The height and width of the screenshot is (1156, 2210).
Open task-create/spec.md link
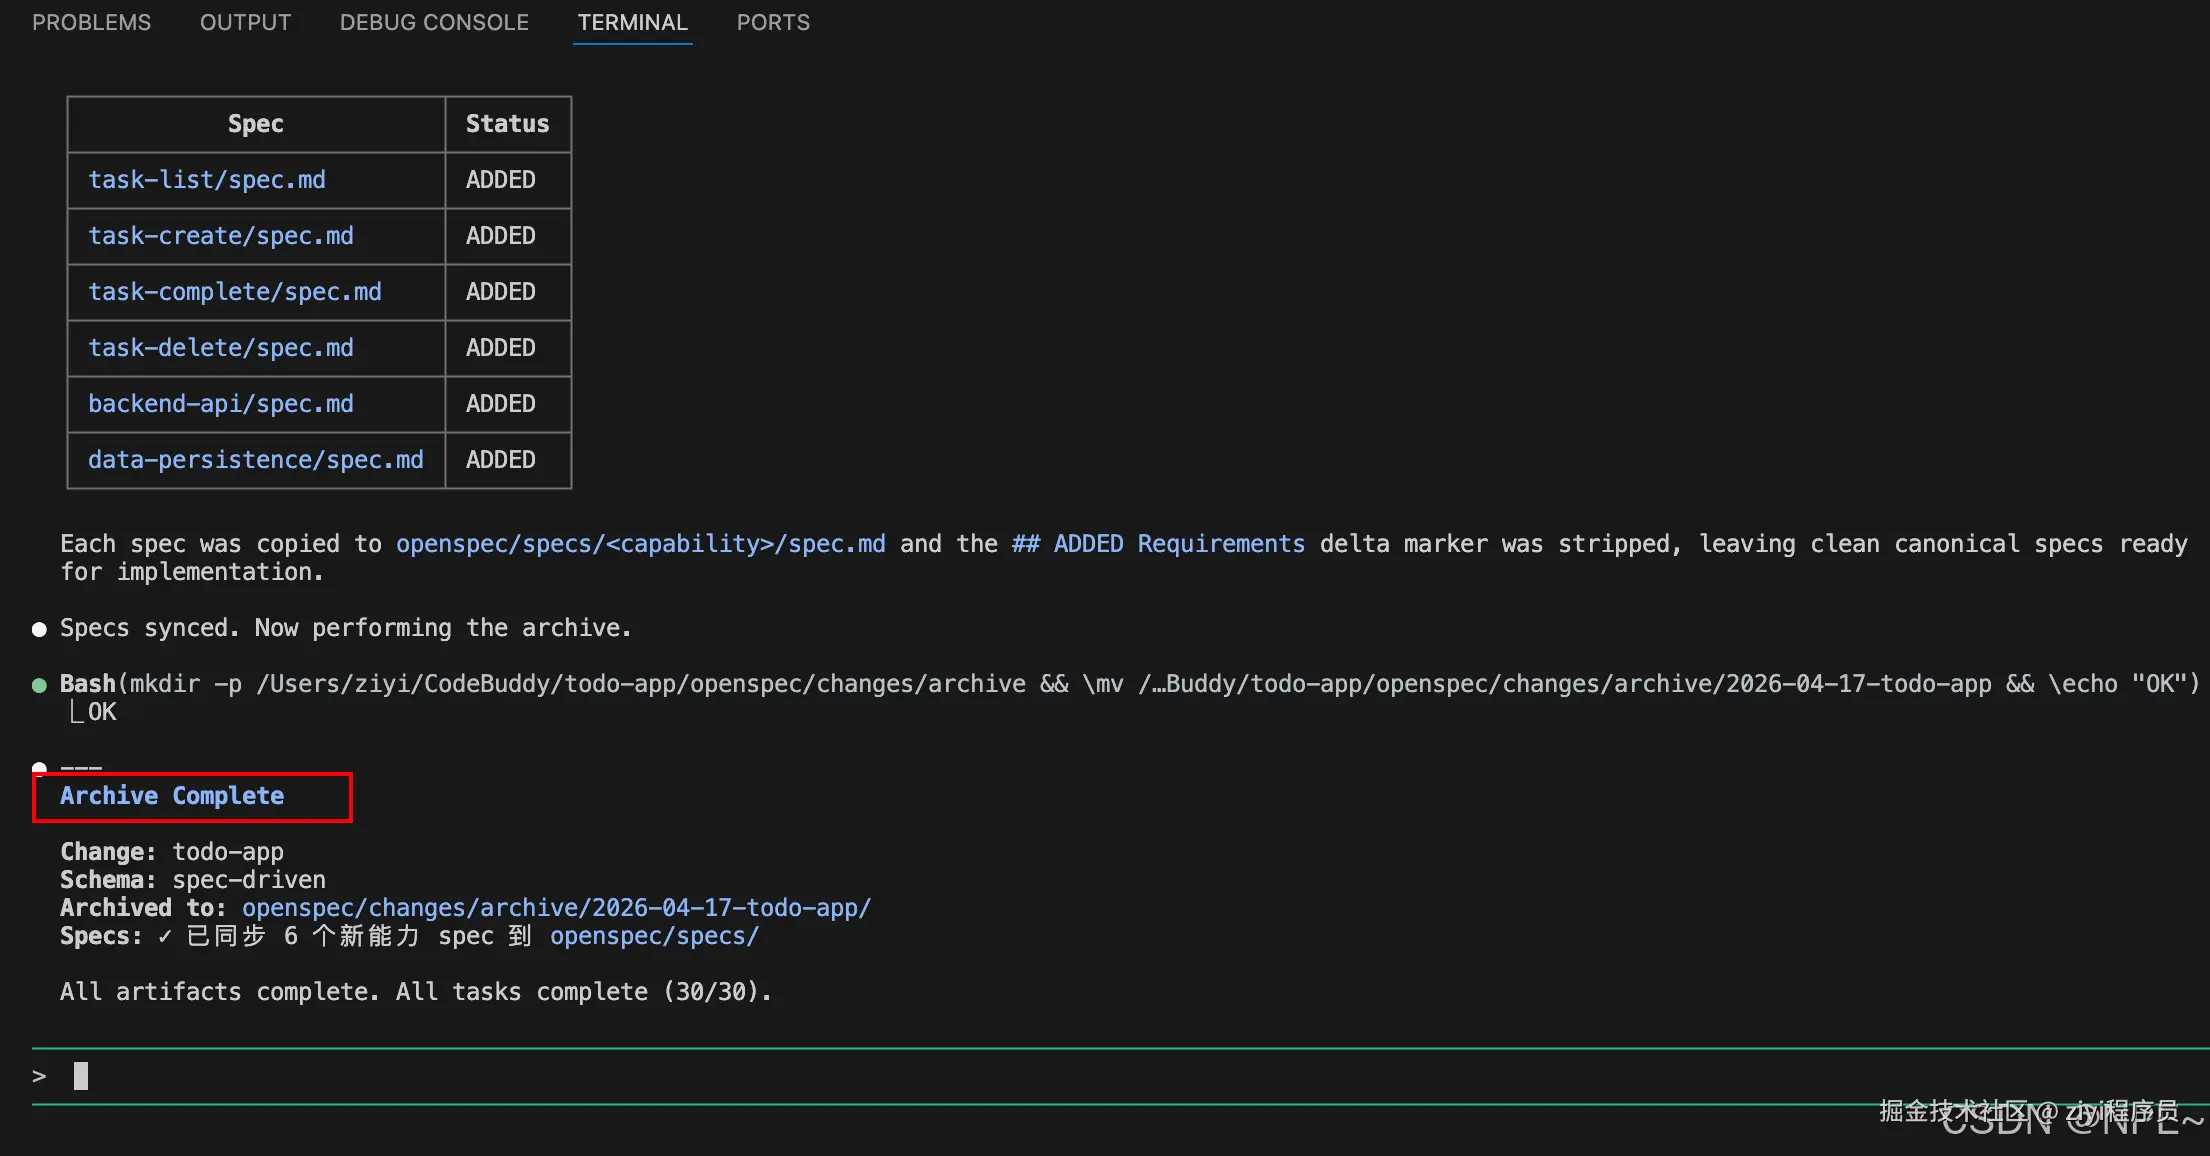coord(221,236)
